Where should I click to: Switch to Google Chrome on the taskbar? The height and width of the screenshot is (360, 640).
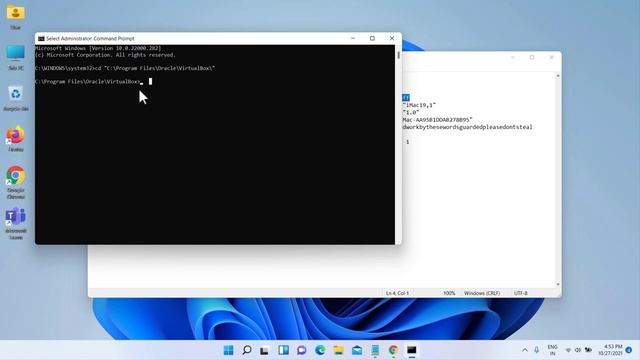click(x=393, y=350)
